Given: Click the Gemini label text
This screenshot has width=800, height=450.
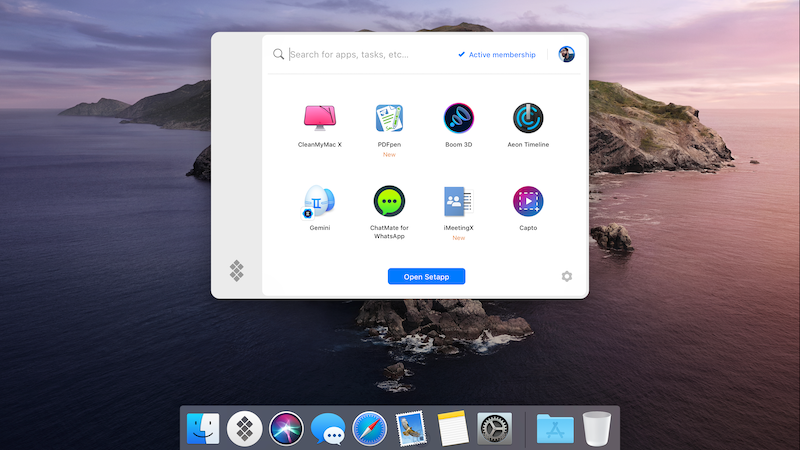Looking at the screenshot, I should [x=320, y=228].
